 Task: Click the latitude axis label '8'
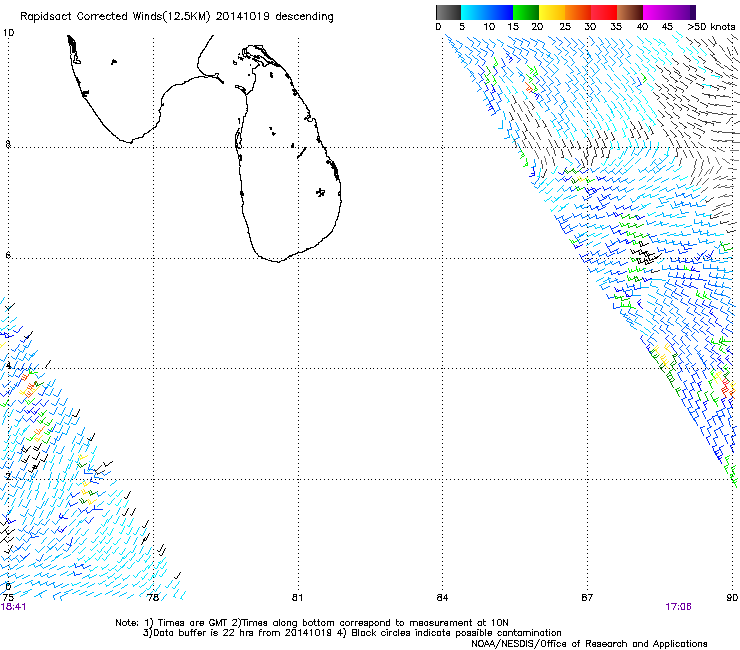pos(8,144)
